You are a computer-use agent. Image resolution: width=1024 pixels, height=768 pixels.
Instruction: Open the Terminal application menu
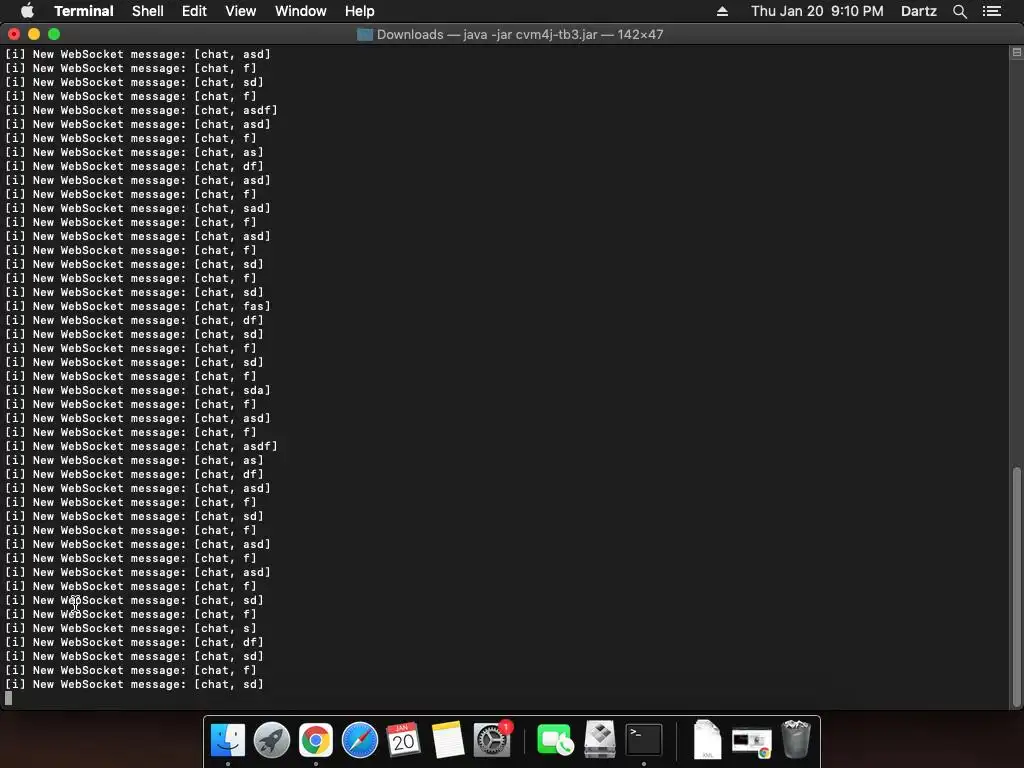(x=84, y=11)
